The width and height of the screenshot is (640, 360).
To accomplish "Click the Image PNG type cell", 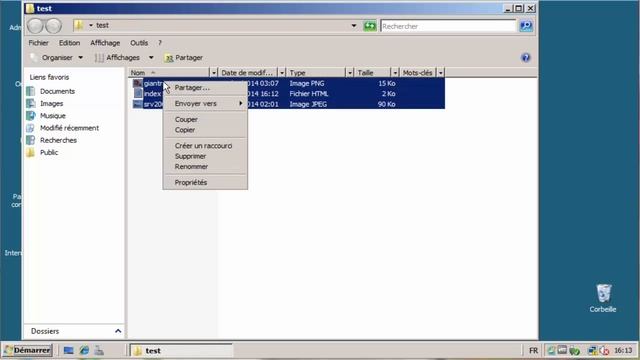I will (307, 83).
